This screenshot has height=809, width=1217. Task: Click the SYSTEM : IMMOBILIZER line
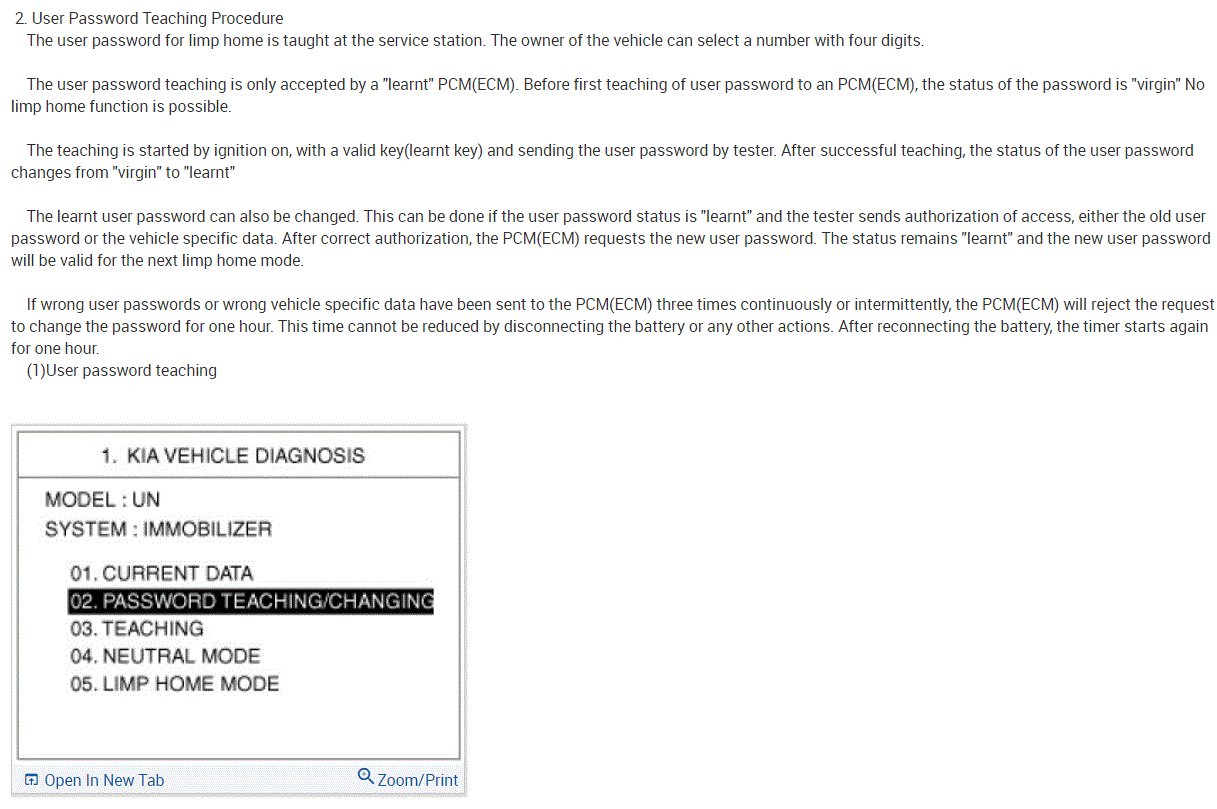(x=158, y=529)
